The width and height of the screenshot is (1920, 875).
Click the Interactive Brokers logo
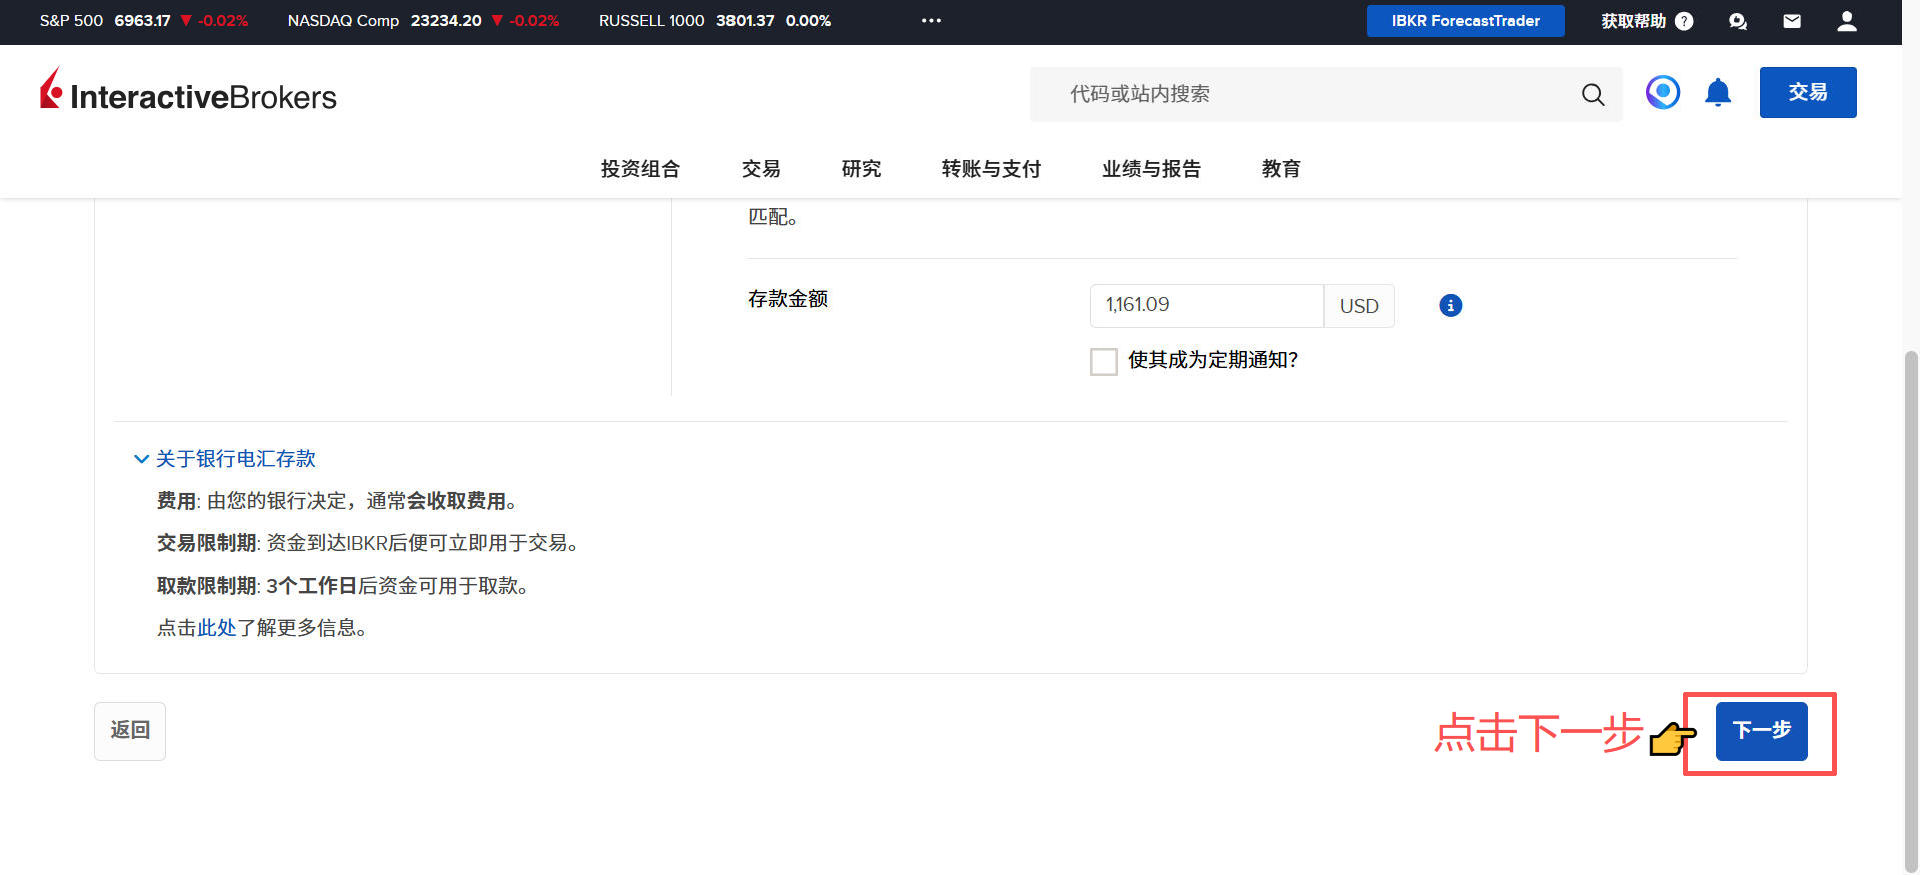(188, 92)
